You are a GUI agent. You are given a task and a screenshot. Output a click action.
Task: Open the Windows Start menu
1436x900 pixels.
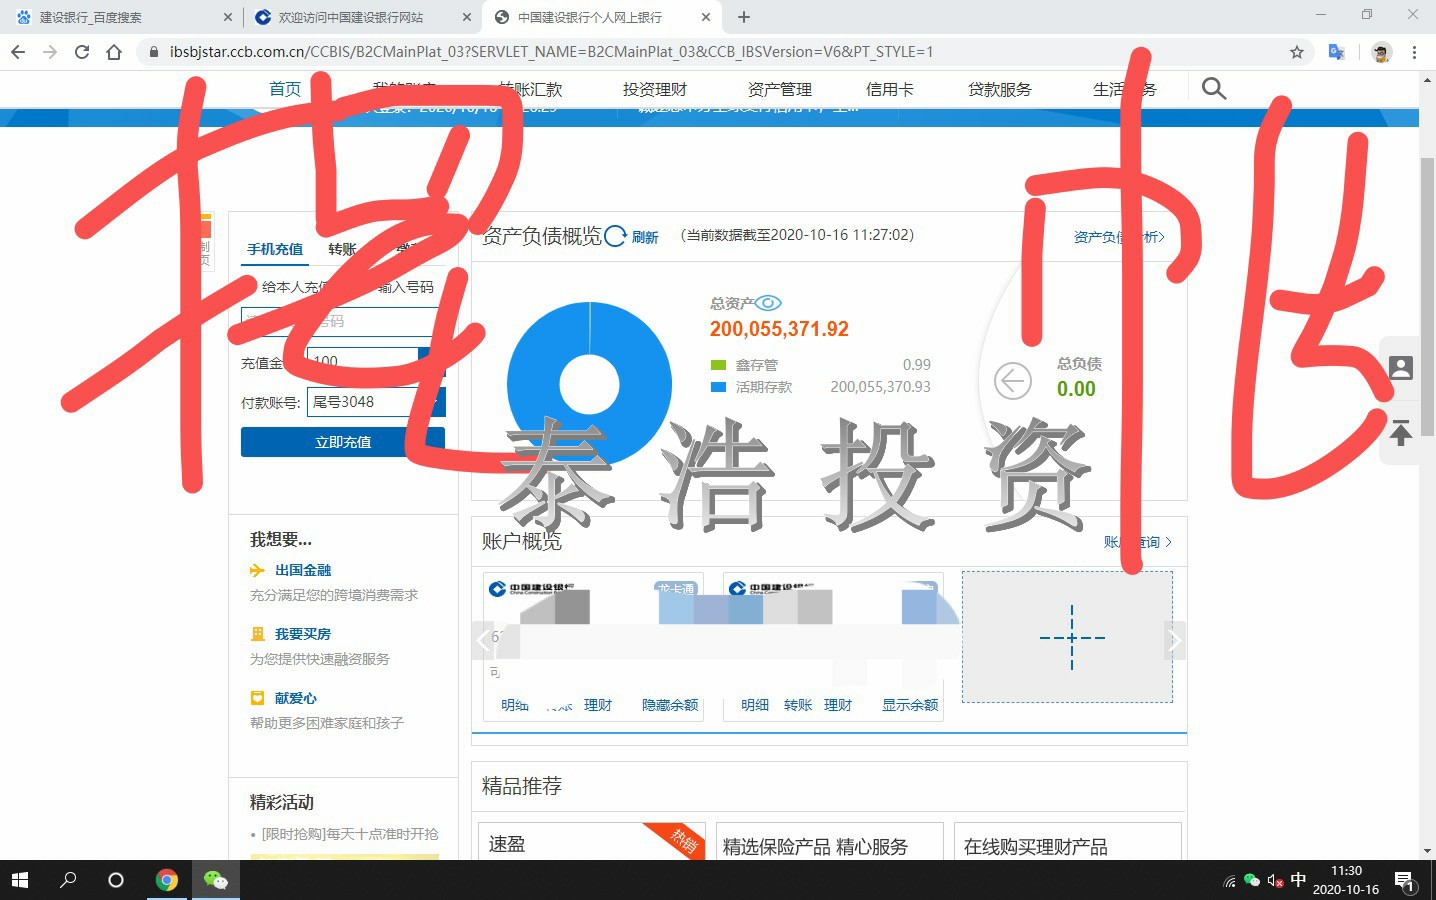coord(20,880)
